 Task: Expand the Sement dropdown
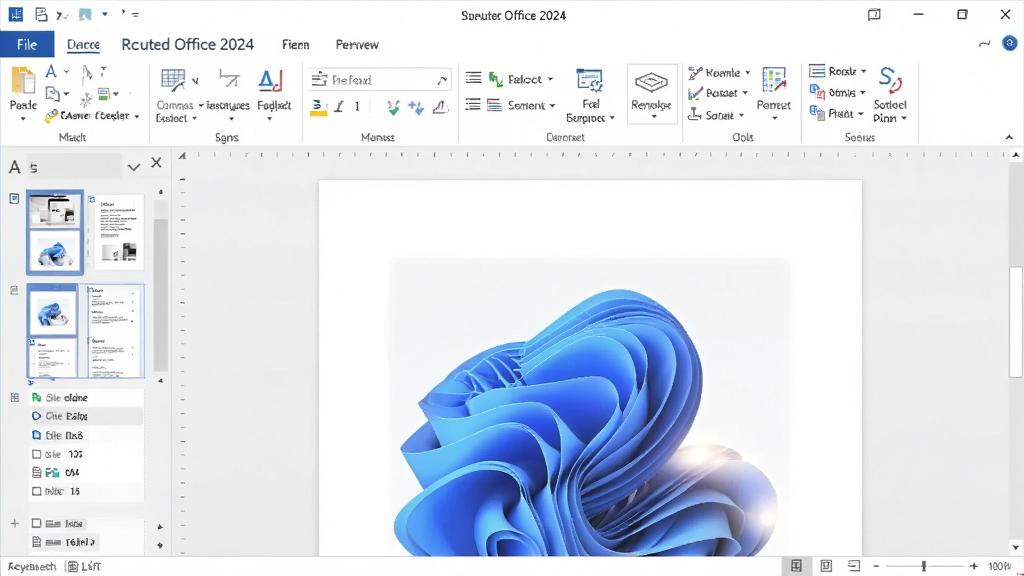[x=552, y=105]
